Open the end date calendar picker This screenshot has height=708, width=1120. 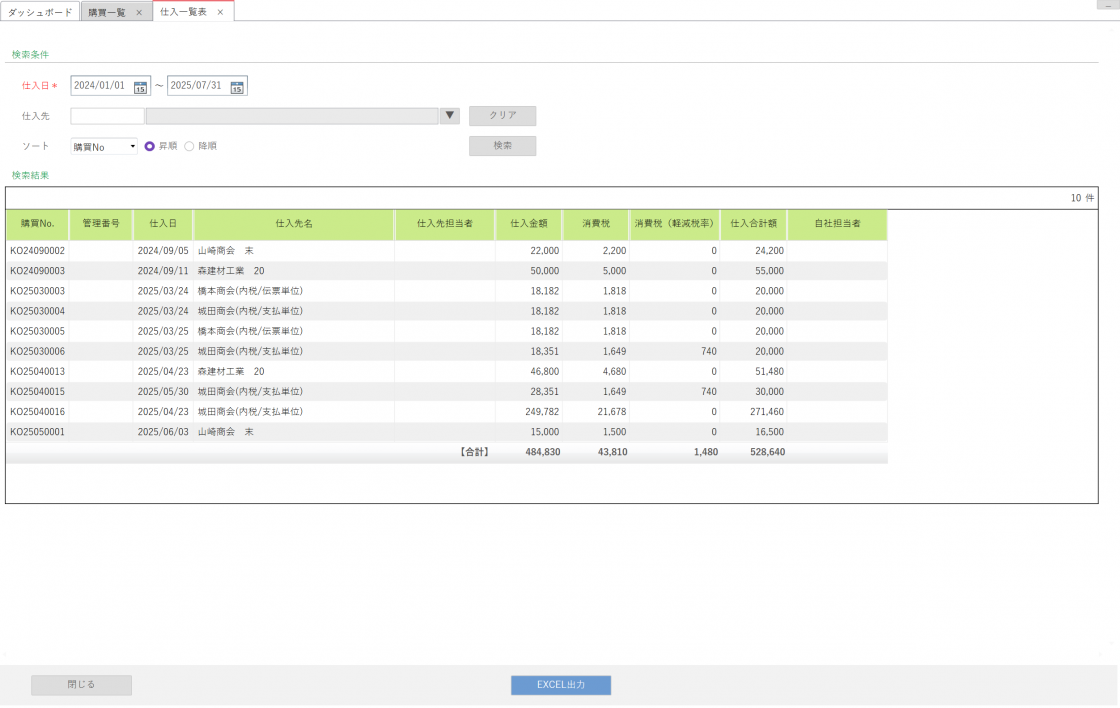point(237,87)
